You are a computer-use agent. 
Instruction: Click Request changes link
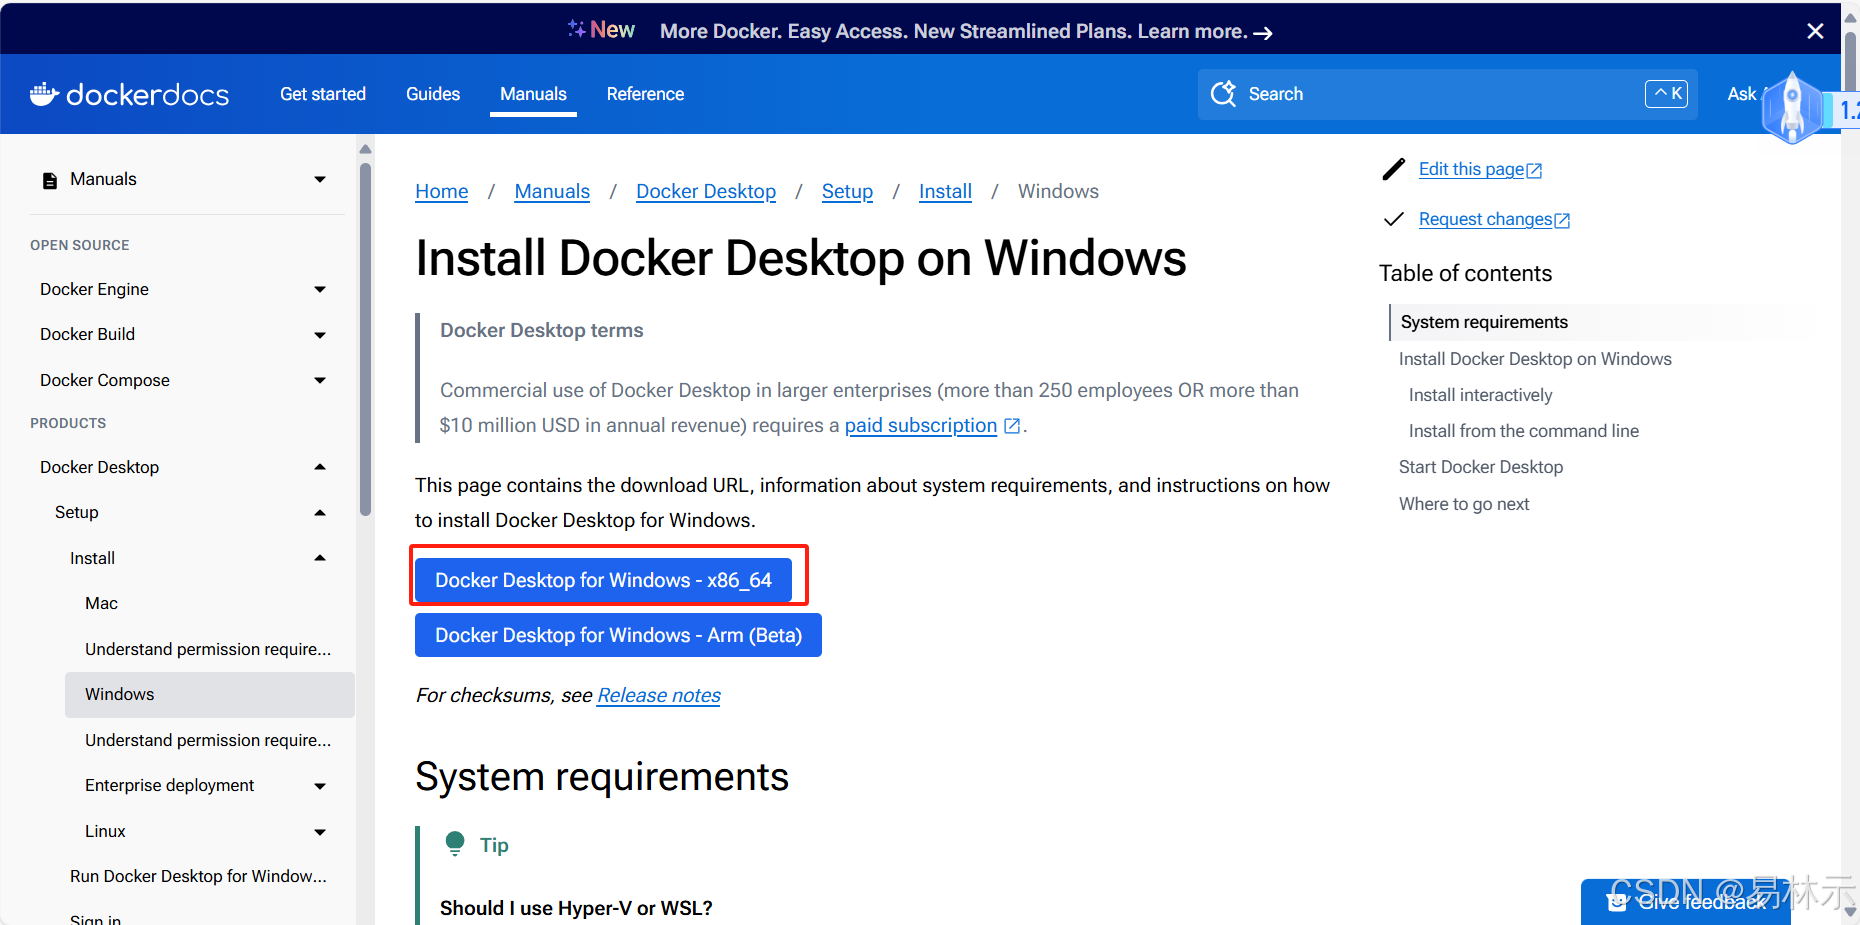click(1486, 219)
